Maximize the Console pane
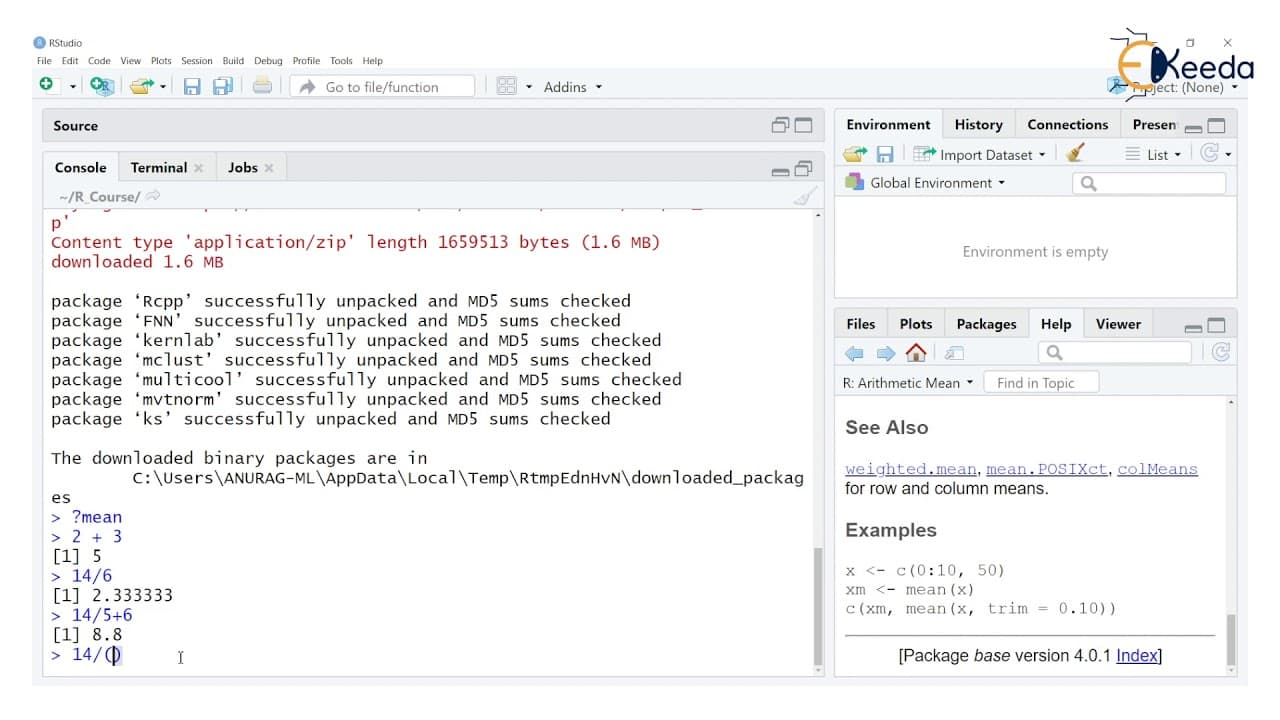The height and width of the screenshot is (720, 1280). point(803,168)
